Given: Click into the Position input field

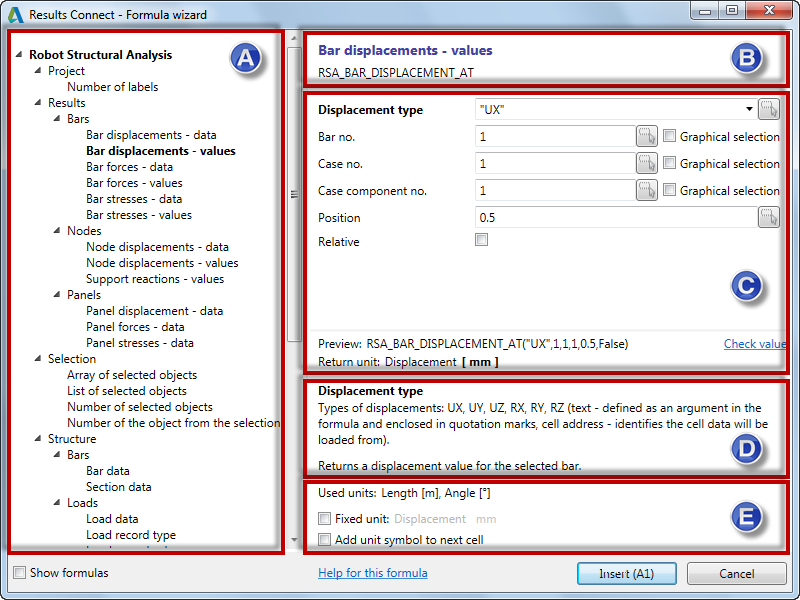Looking at the screenshot, I should click(616, 217).
